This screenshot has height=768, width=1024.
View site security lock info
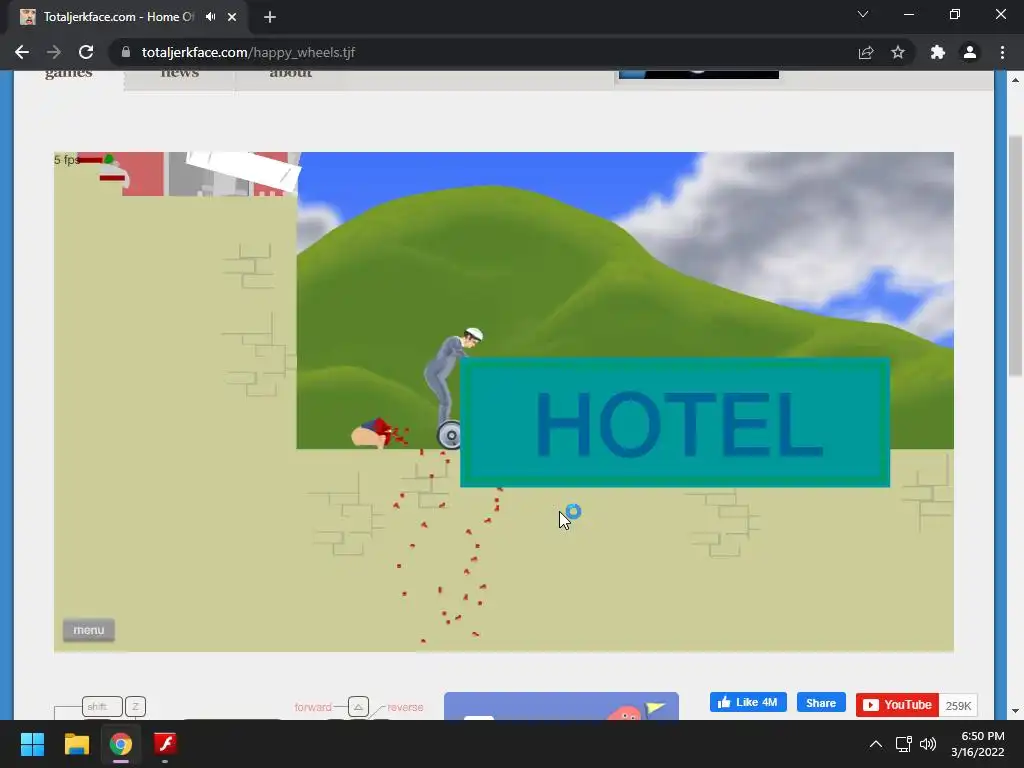coord(126,52)
